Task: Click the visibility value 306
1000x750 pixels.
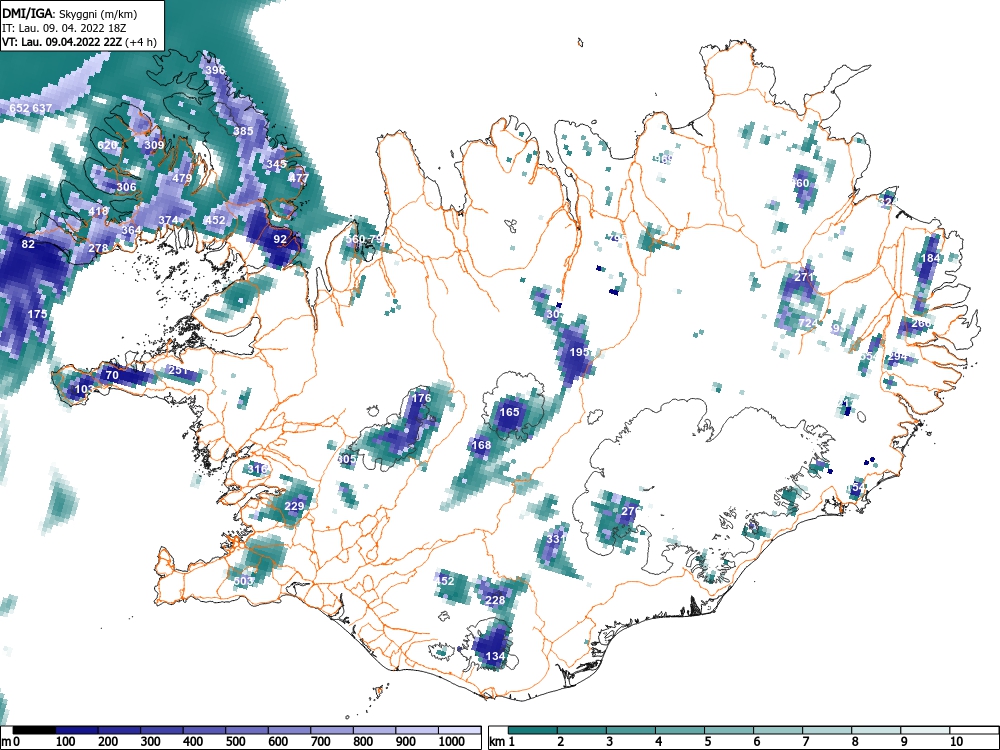Action: [126, 188]
